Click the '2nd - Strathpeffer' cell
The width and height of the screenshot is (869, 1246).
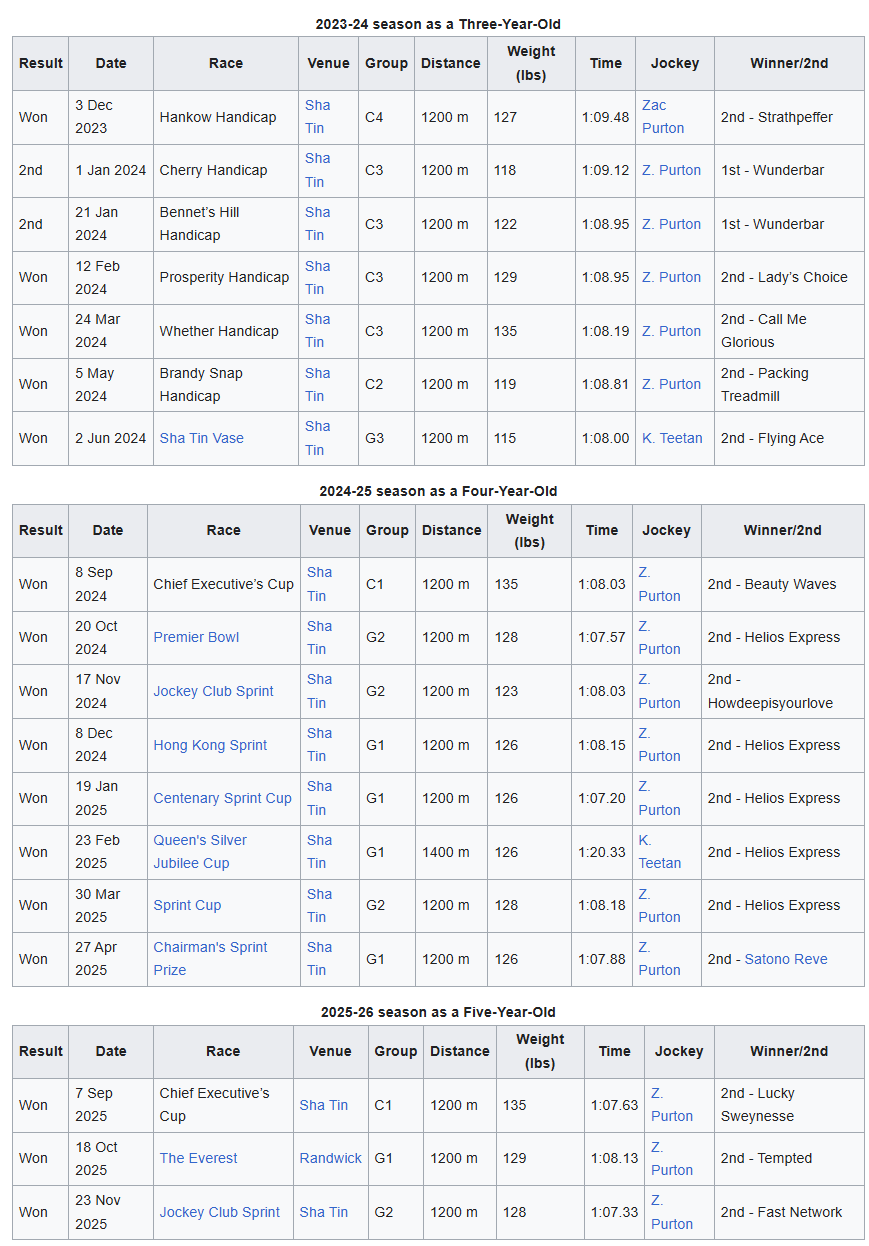tap(789, 117)
